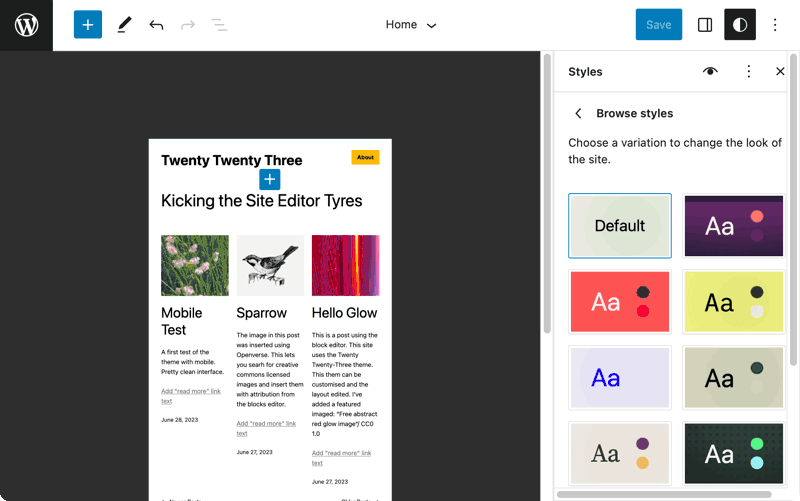The height and width of the screenshot is (501, 800).
Task: Open the Hello Glow post title
Action: (x=344, y=313)
